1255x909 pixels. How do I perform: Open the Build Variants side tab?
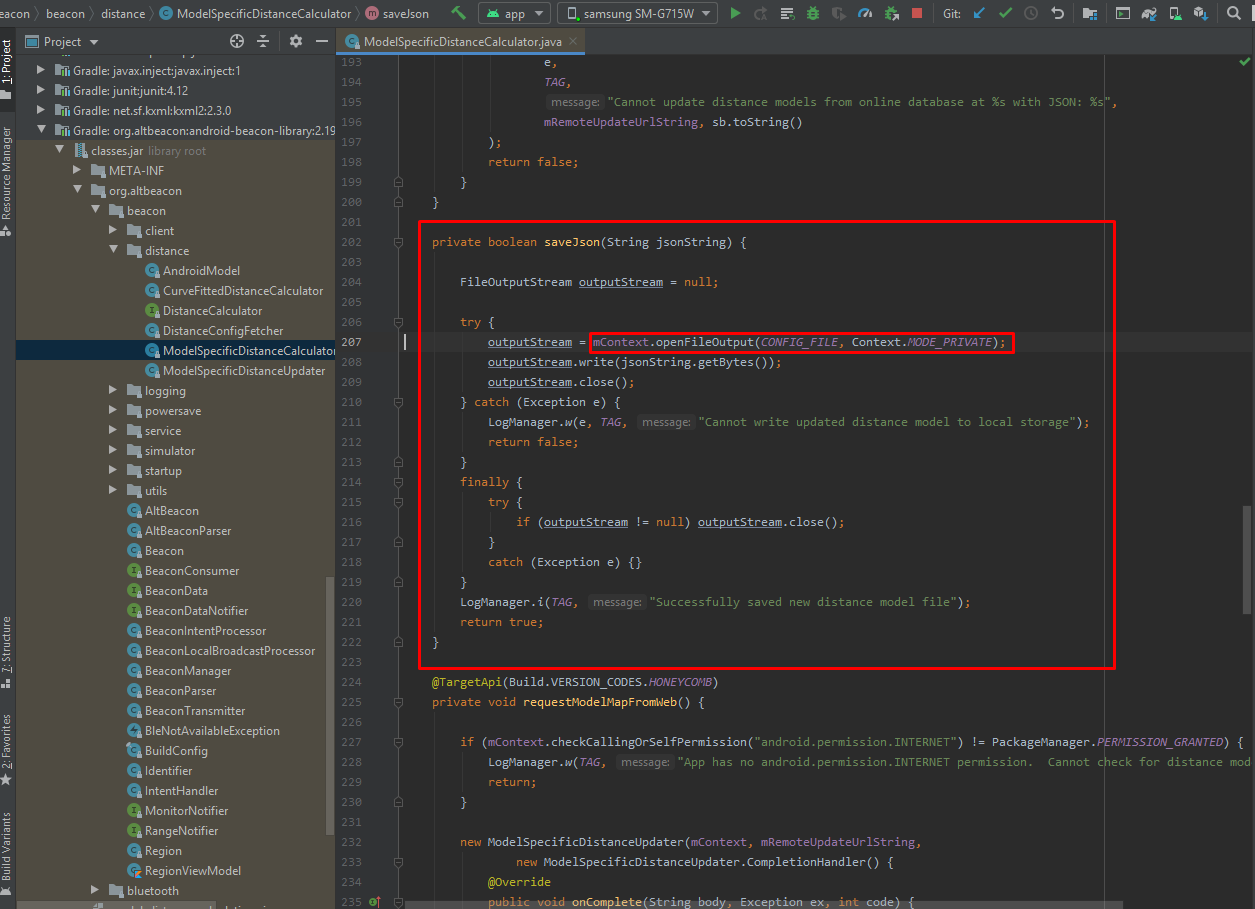coord(7,845)
